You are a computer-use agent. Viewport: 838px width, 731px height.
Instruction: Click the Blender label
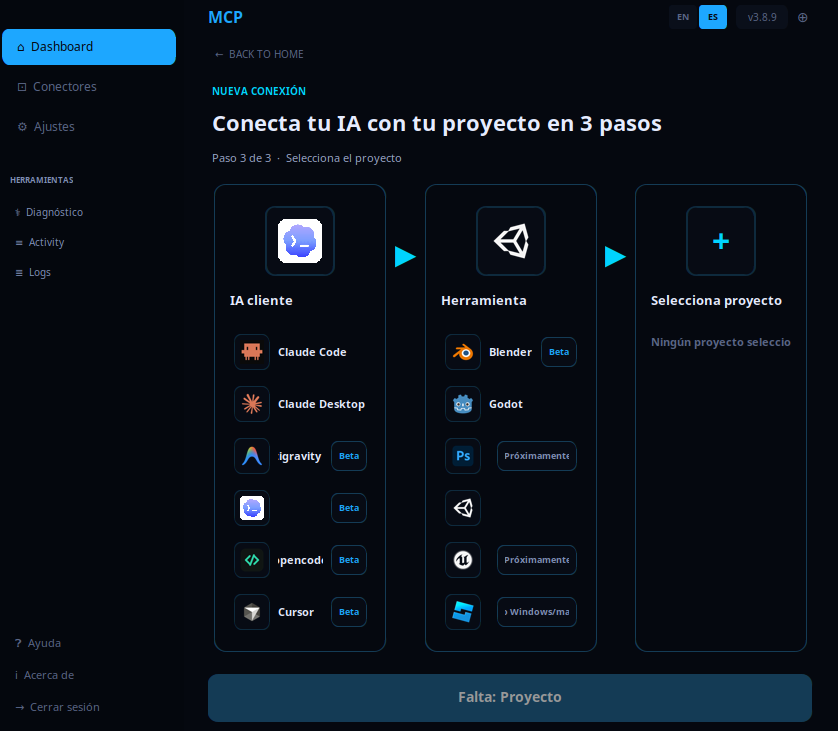[x=510, y=352]
